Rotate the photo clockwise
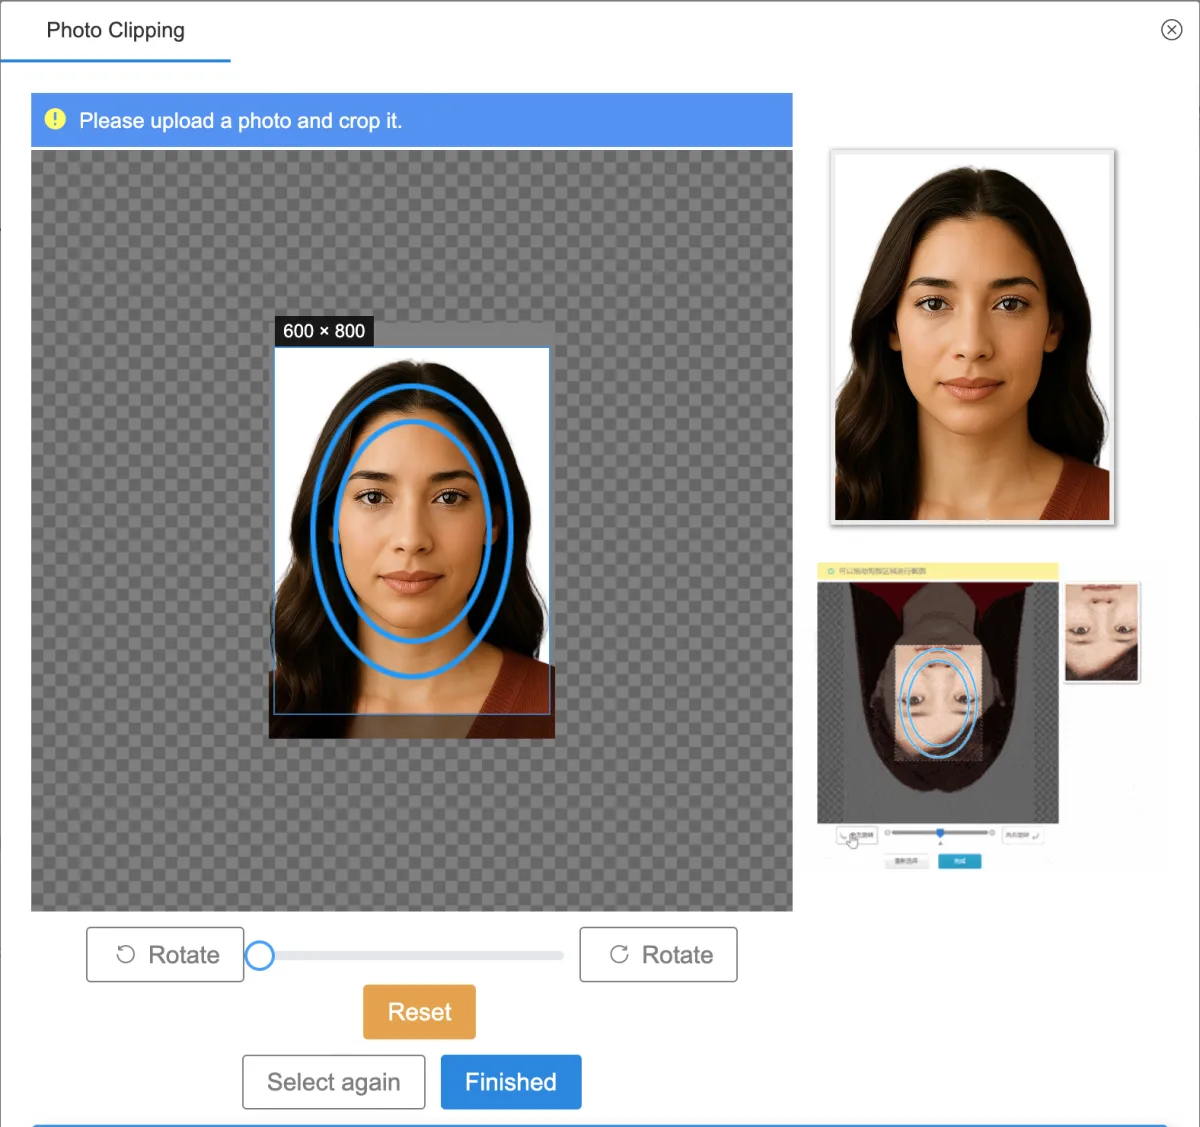 coord(658,955)
